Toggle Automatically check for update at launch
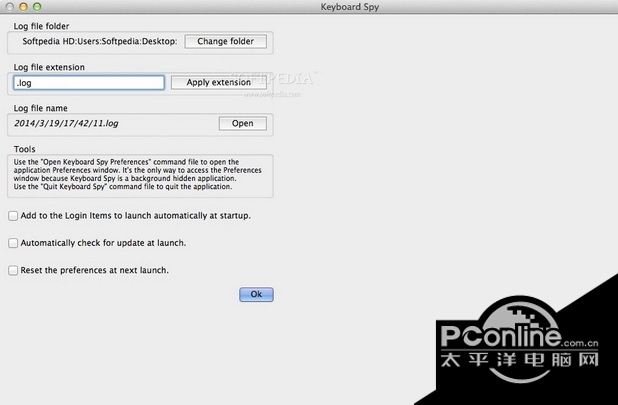The height and width of the screenshot is (405, 618). [x=13, y=243]
